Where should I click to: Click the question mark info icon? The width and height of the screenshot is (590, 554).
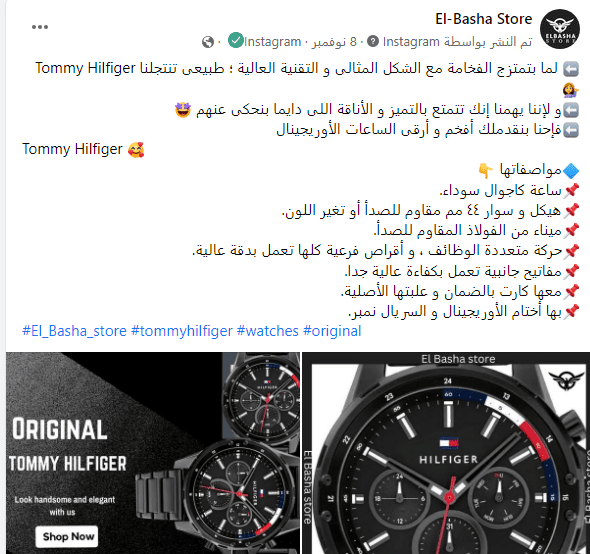click(x=373, y=41)
